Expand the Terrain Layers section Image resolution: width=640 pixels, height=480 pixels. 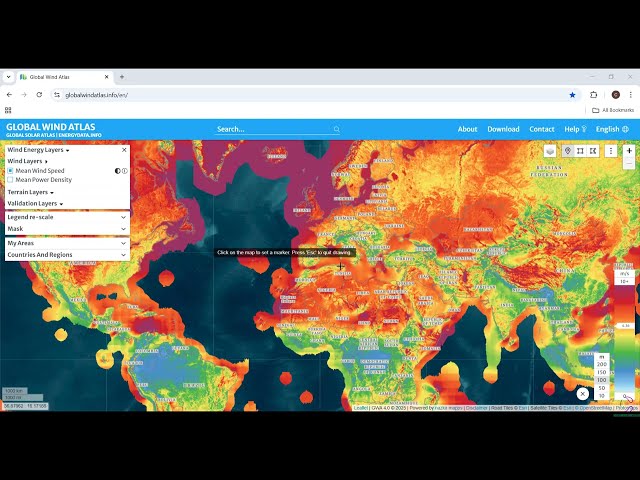pos(31,192)
